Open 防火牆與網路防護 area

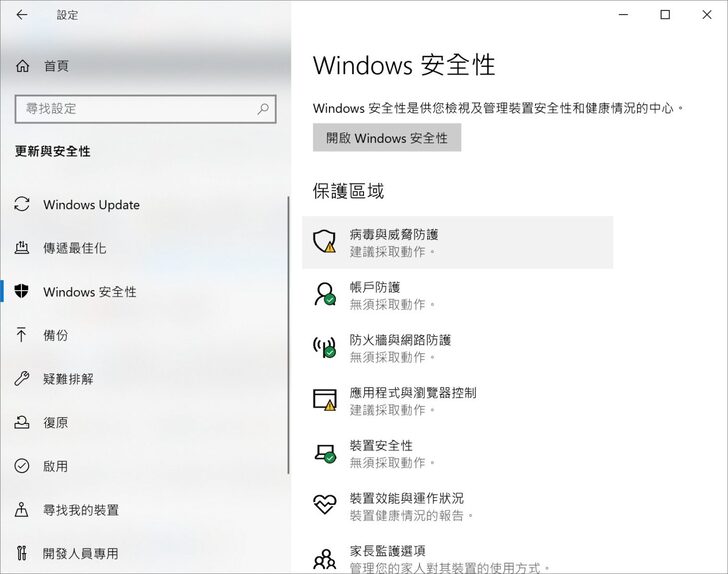click(x=457, y=348)
